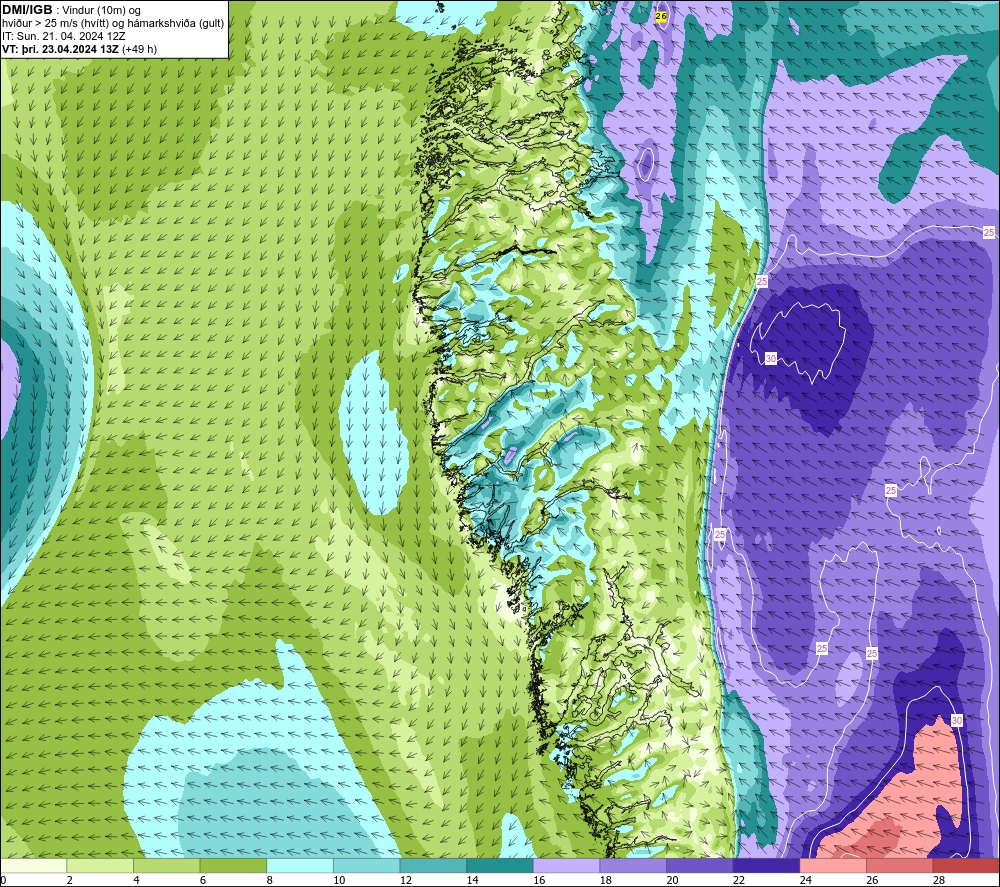The height and width of the screenshot is (887, 1000).
Task: Select the 18–20 m/s lavender legend swatch
Action: point(633,865)
